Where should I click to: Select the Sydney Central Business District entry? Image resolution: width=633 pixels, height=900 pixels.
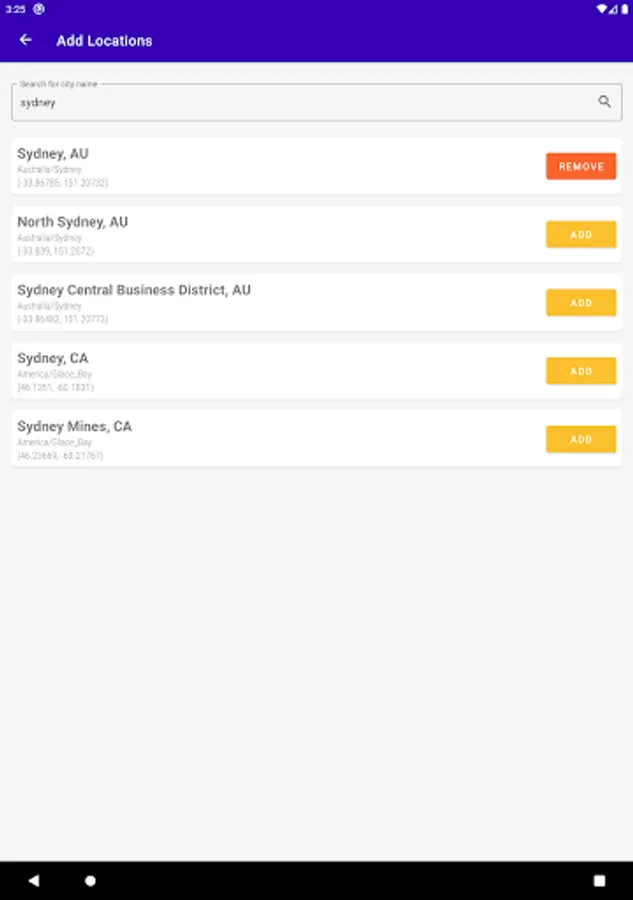point(316,302)
